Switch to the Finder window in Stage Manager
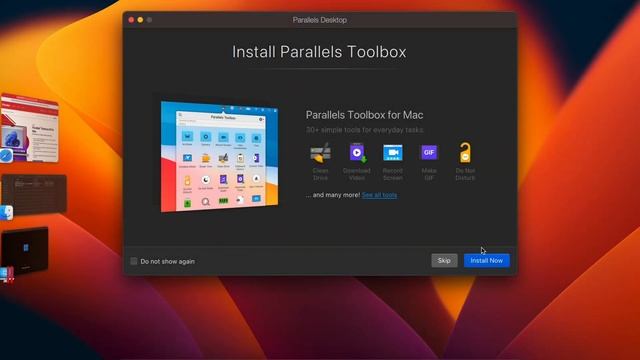The image size is (640, 360). coord(34,194)
